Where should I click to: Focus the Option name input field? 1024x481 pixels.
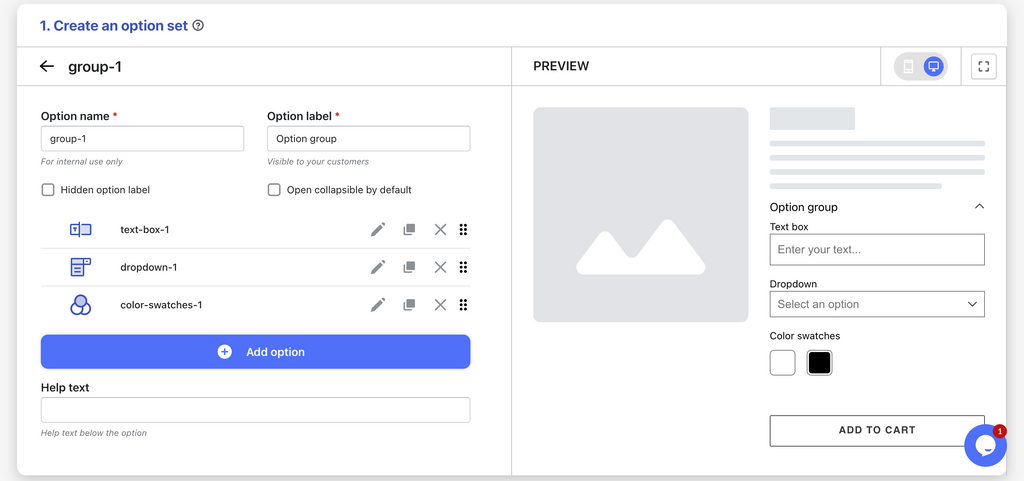click(142, 139)
